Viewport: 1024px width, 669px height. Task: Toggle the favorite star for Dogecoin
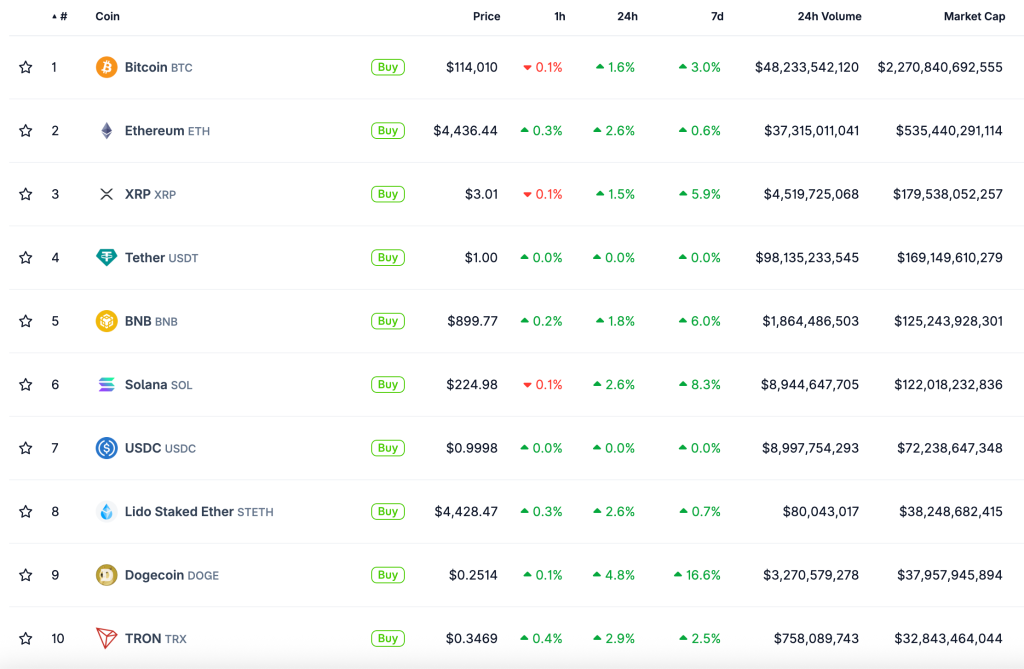click(x=26, y=575)
